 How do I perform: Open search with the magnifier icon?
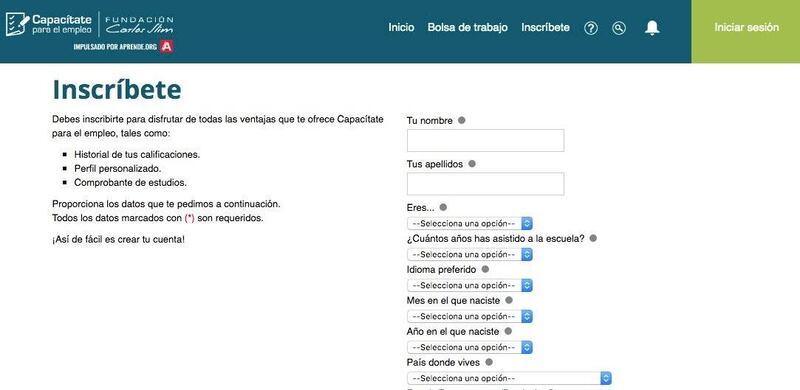coord(618,28)
